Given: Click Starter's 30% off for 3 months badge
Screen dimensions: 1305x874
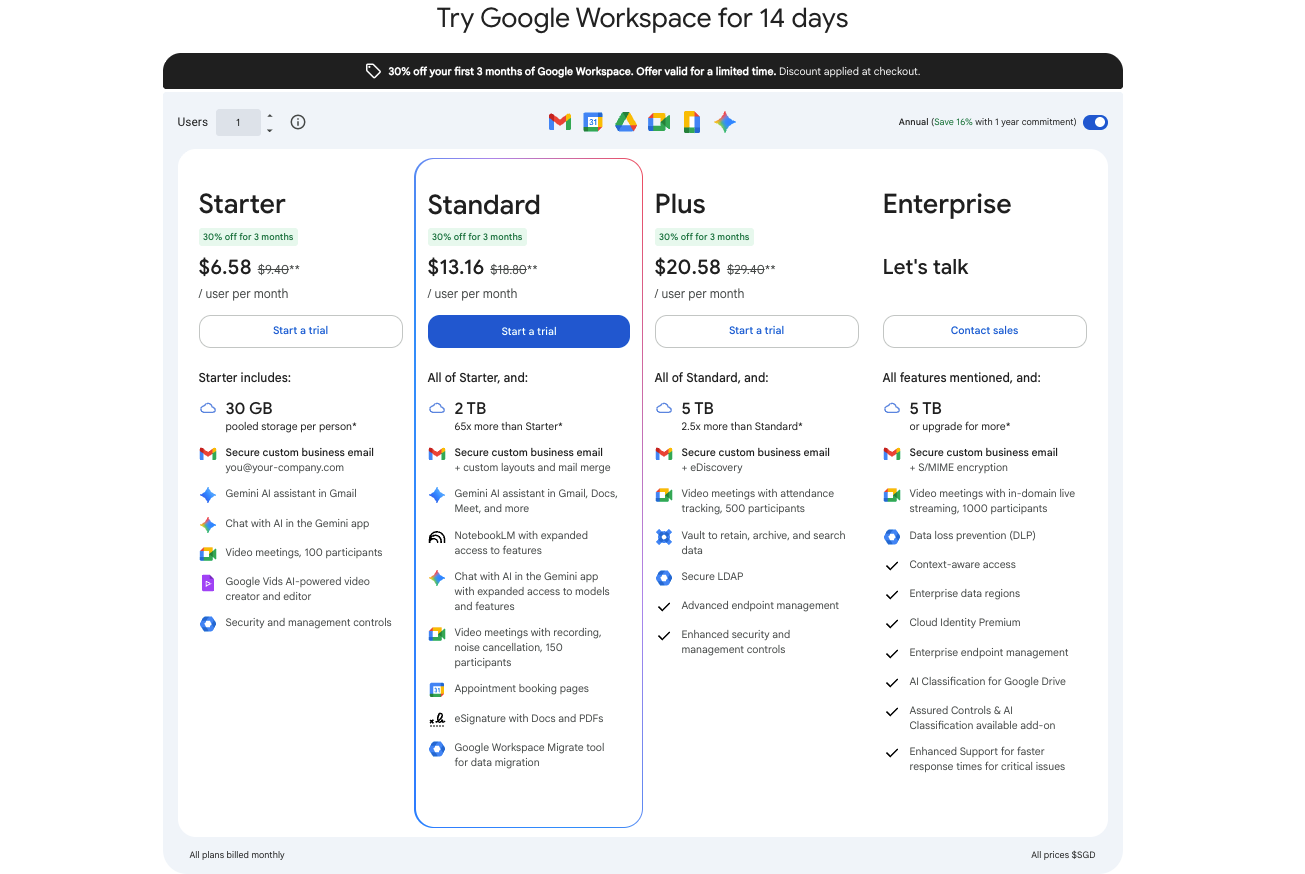Looking at the screenshot, I should pos(248,237).
